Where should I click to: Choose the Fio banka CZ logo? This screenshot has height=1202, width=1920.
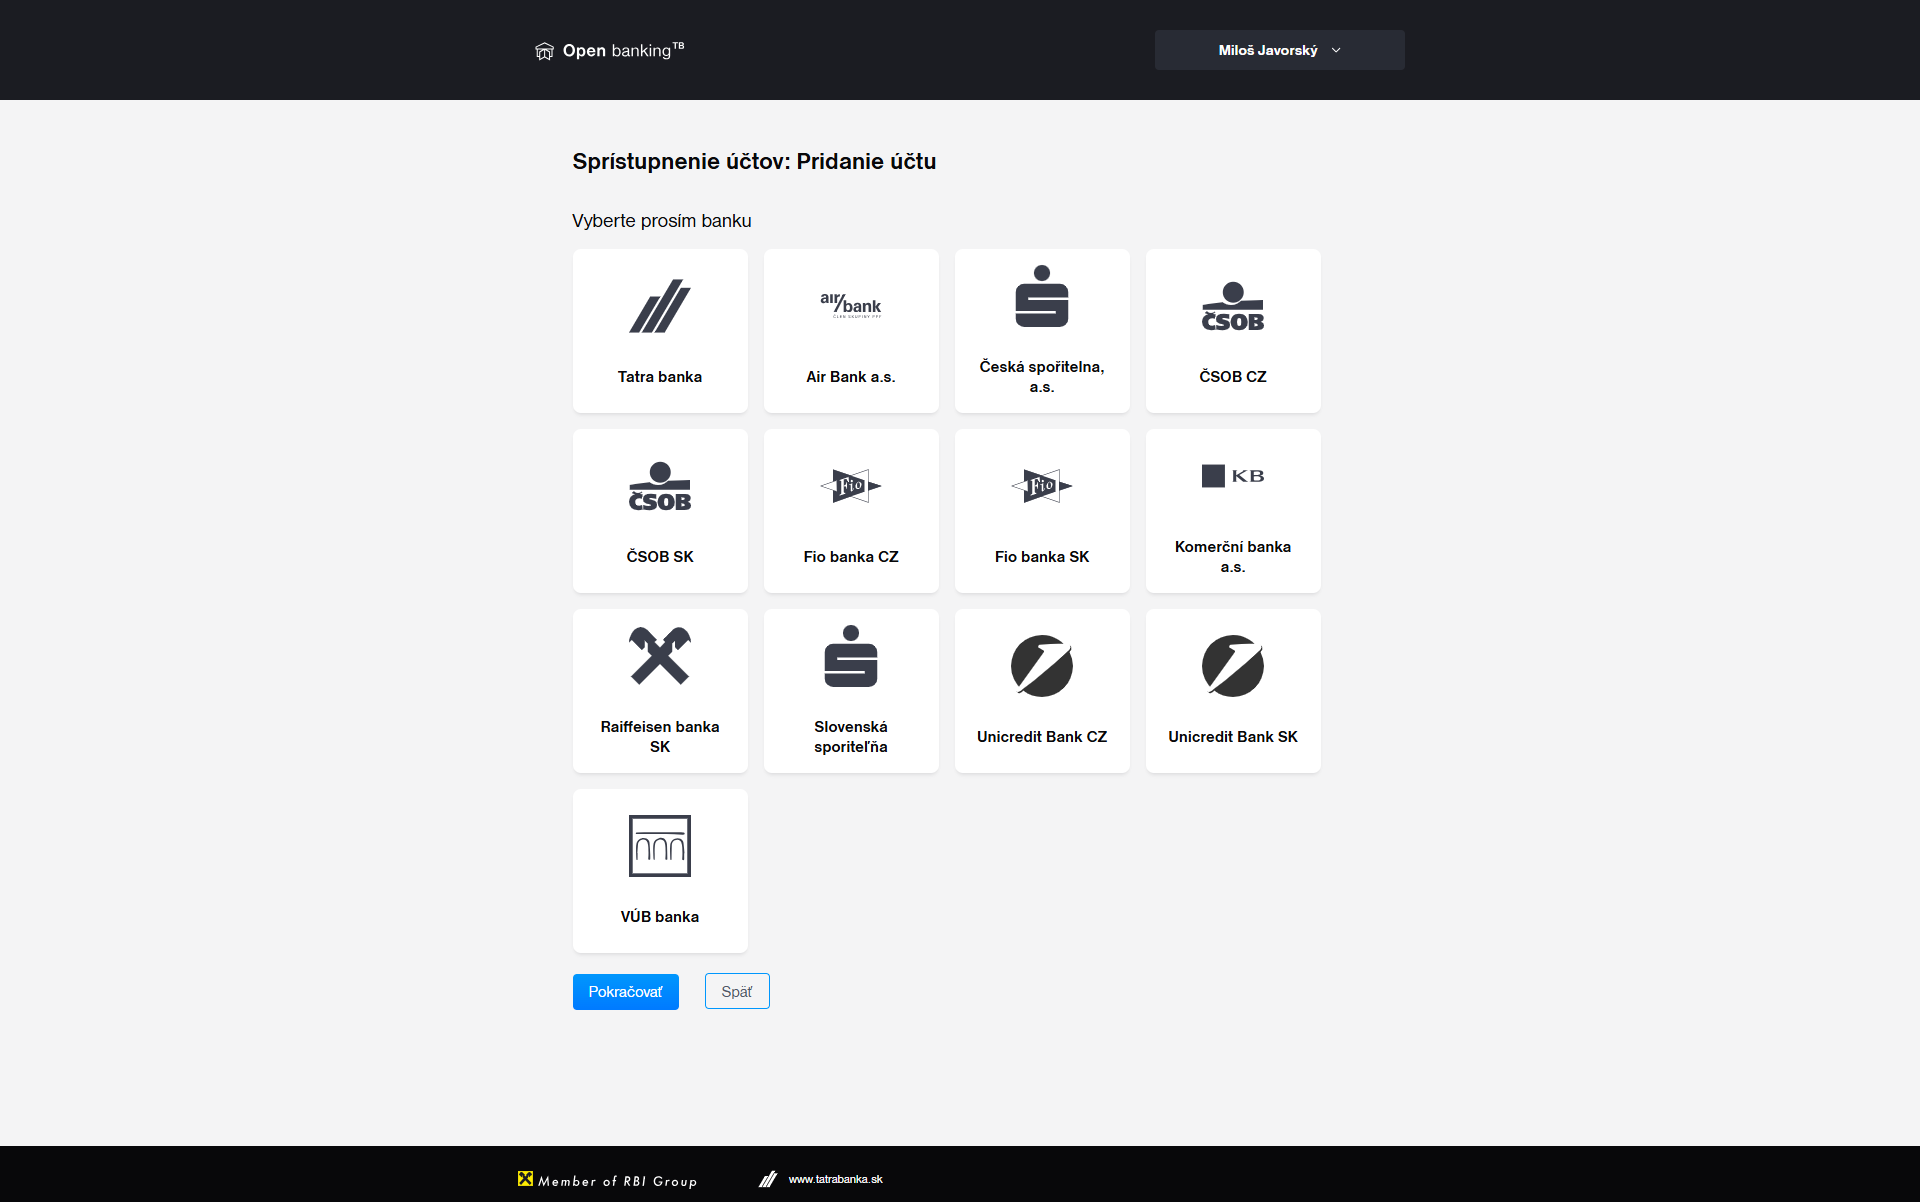point(851,486)
